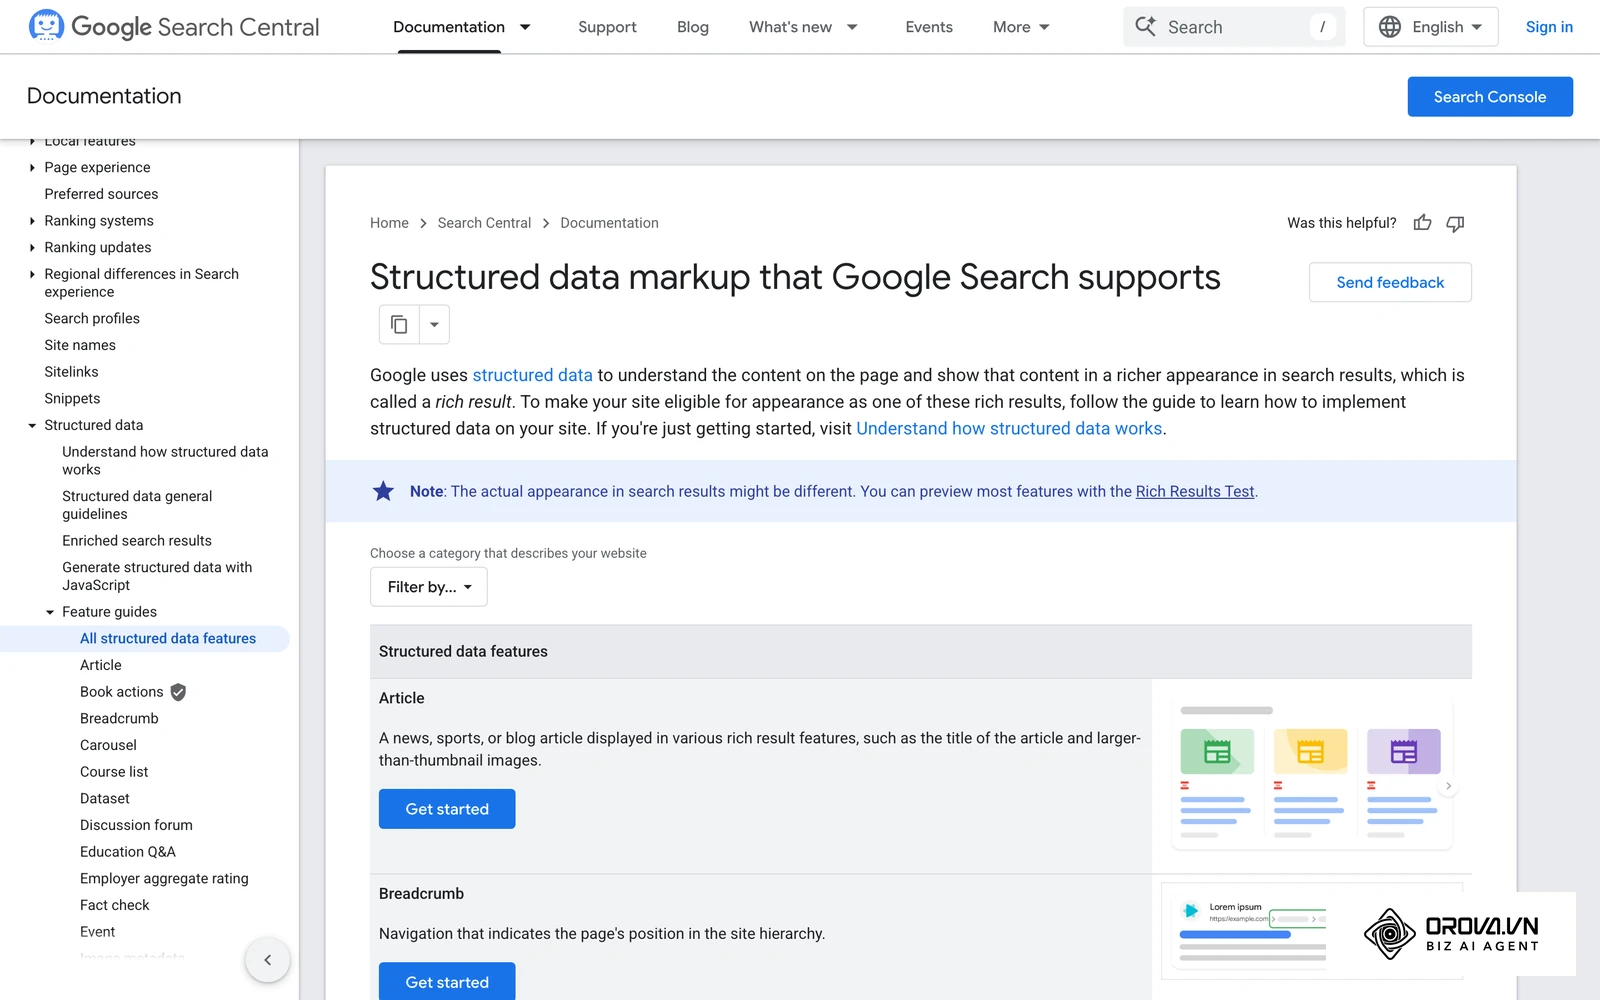Click the thumbs down icon
1600x1000 pixels.
(x=1455, y=223)
